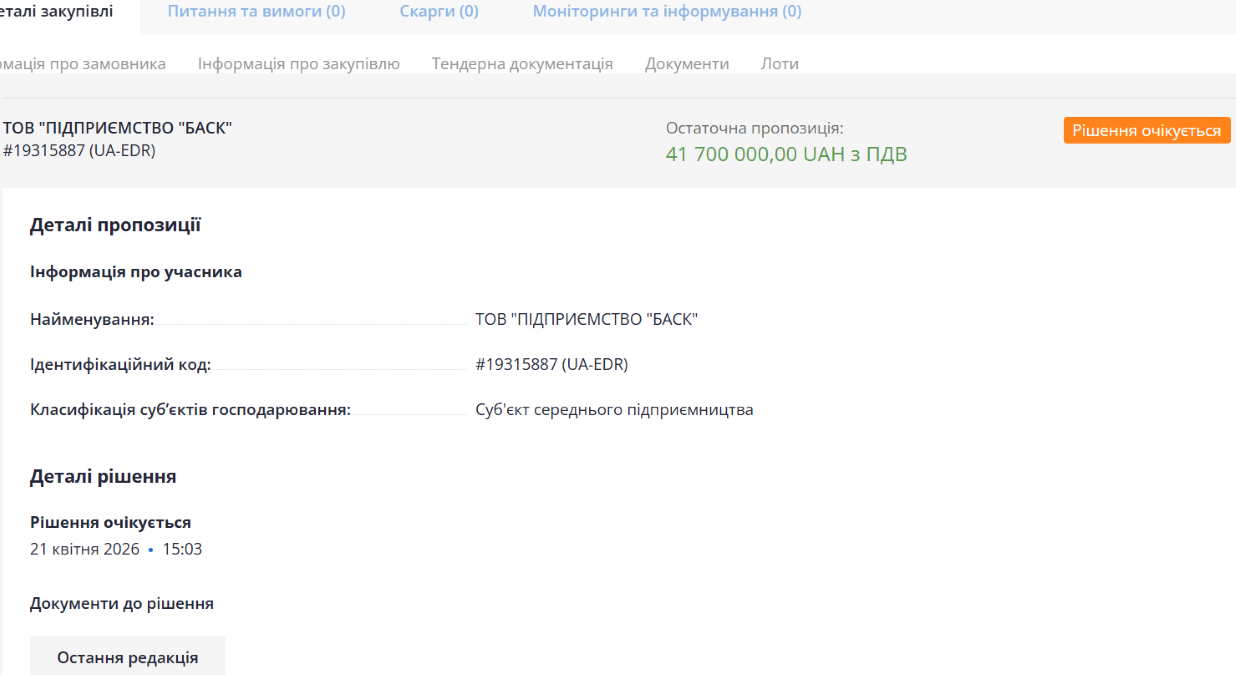This screenshot has width=1236, height=675.
Task: Open the Остання редакція dropdown button
Action: click(127, 657)
